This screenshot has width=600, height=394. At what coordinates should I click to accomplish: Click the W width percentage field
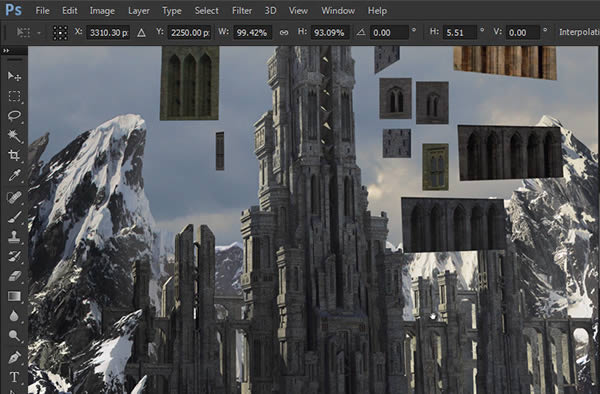[x=253, y=33]
